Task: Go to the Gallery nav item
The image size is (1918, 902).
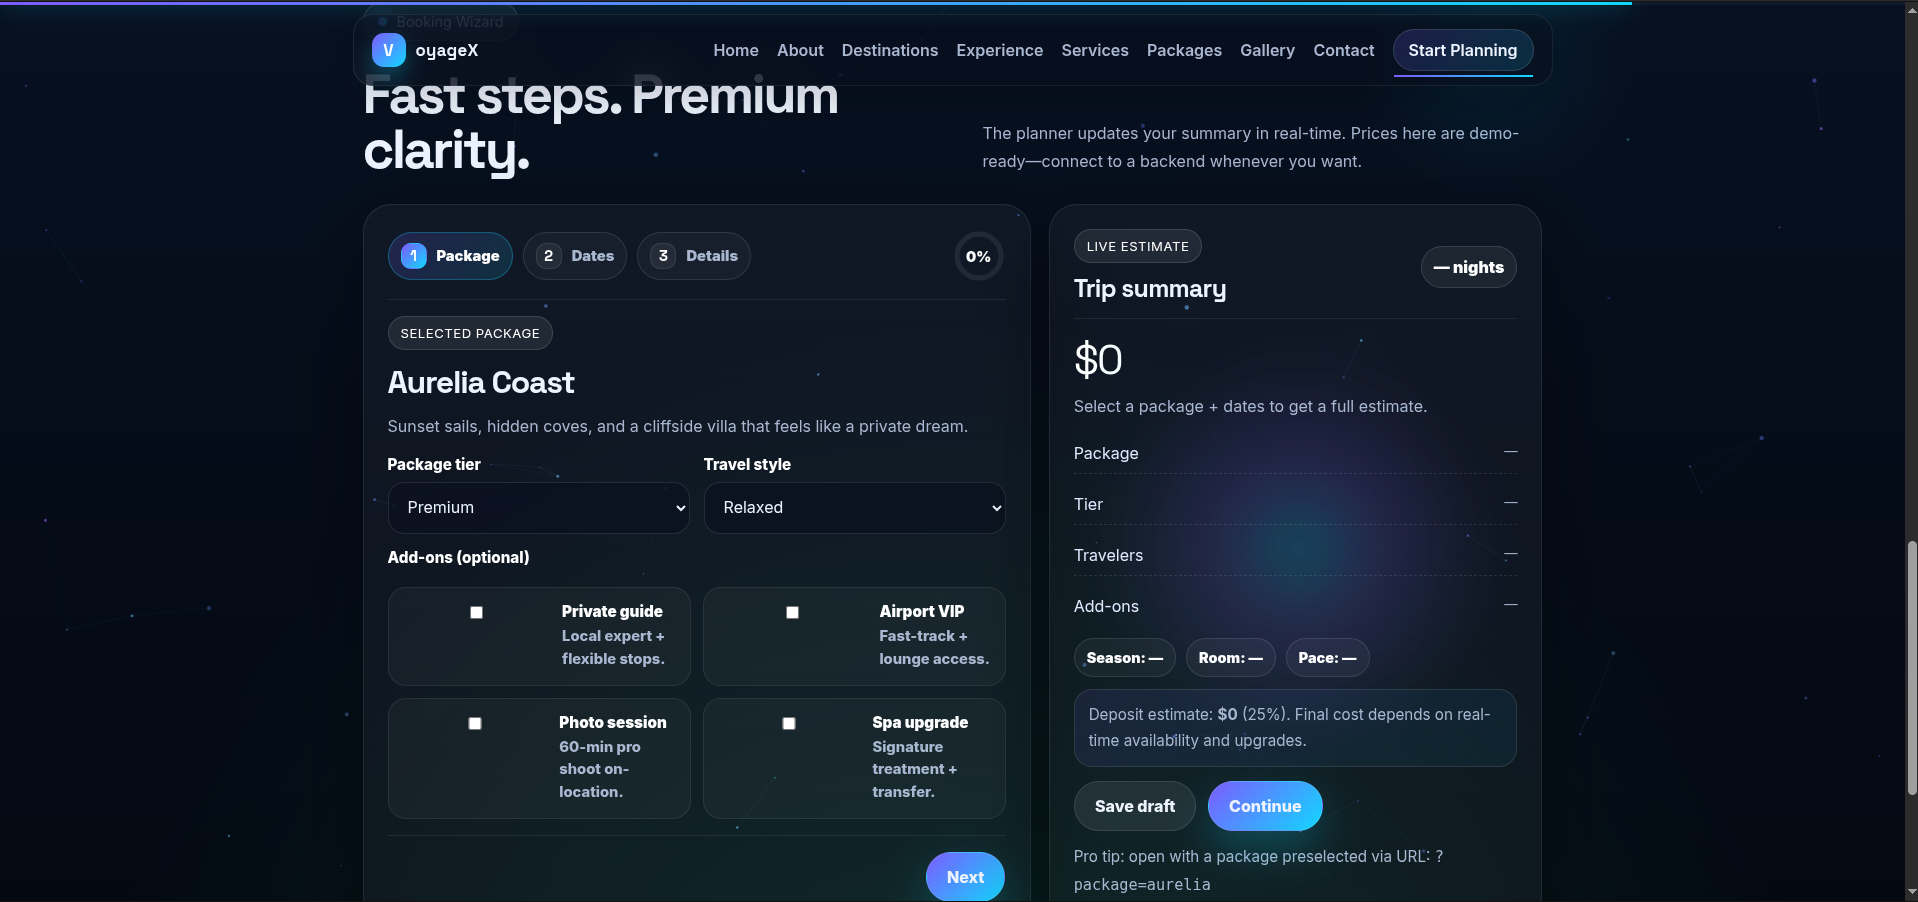Action: tap(1267, 50)
